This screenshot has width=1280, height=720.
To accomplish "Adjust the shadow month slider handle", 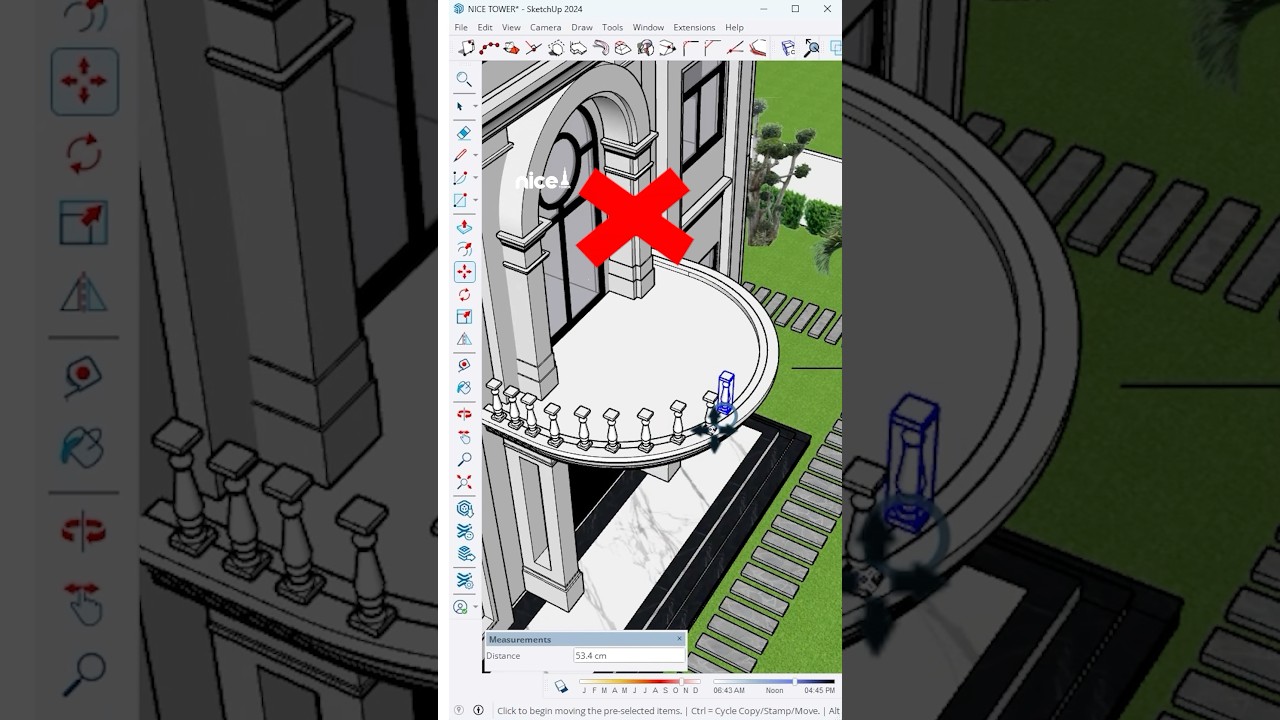I will pos(681,682).
